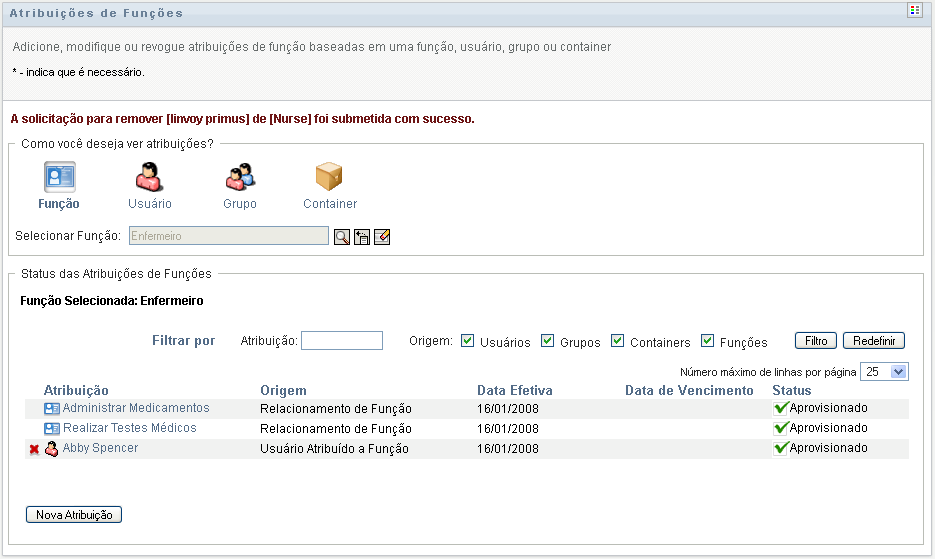
Task: Click green check status icon for Administrar Medicamentos
Action: pyautogui.click(x=781, y=408)
